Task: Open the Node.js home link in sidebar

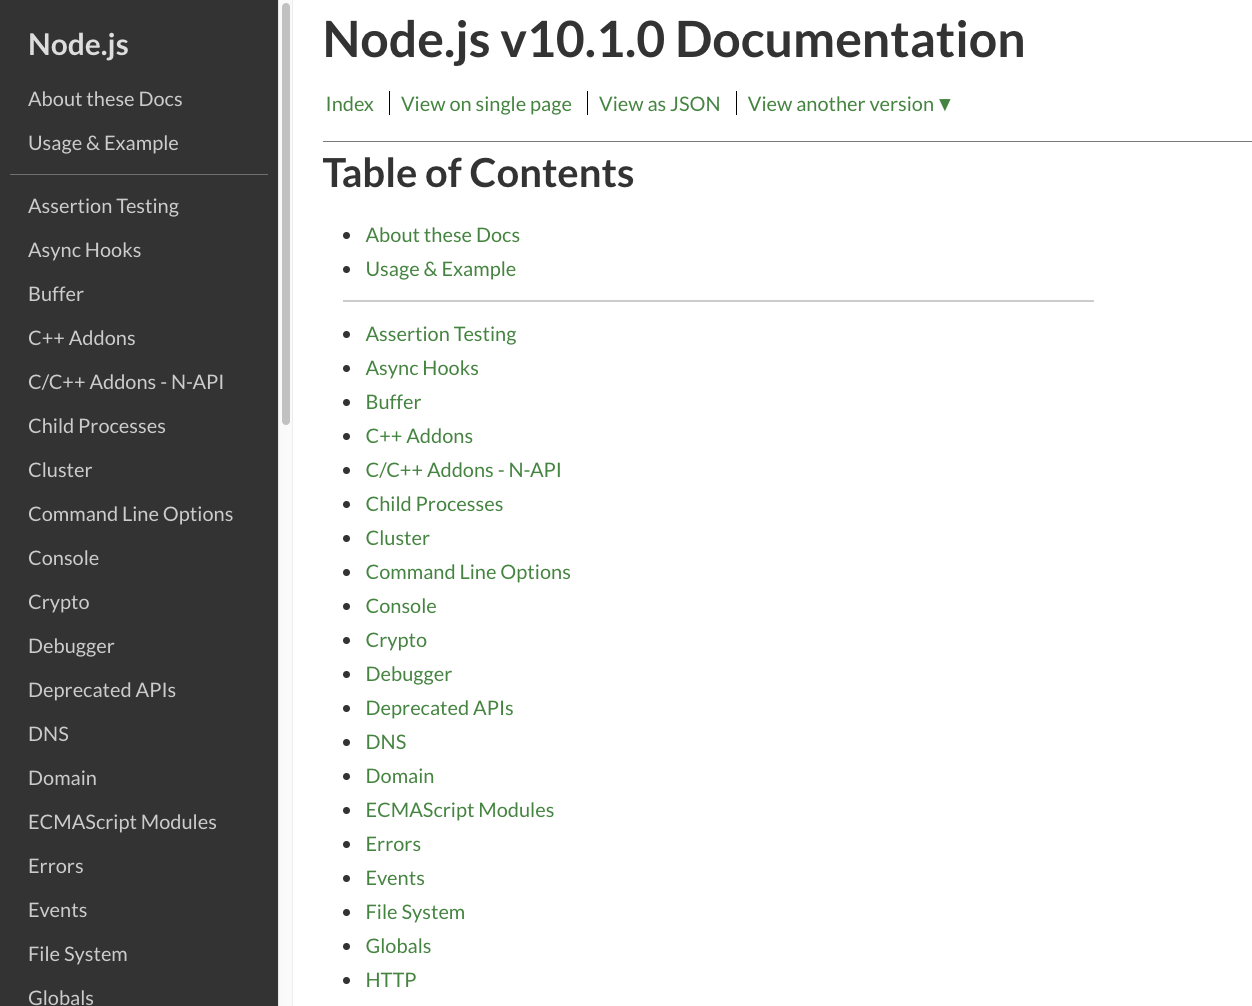Action: (x=78, y=44)
